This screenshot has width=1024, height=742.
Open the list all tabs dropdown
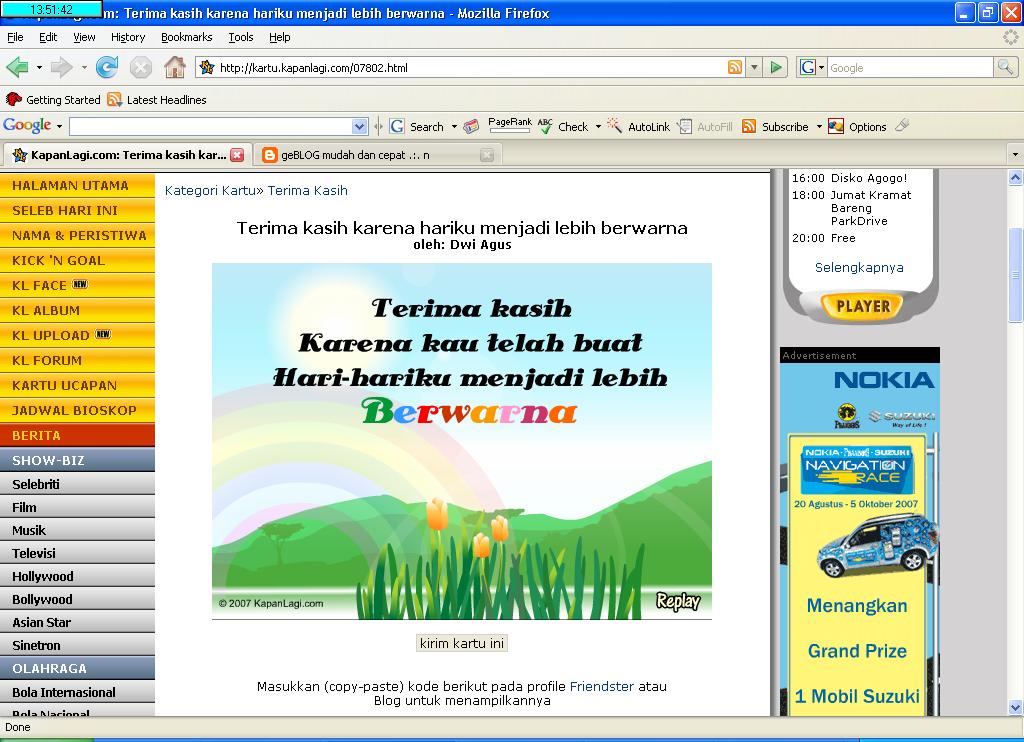click(x=1015, y=155)
